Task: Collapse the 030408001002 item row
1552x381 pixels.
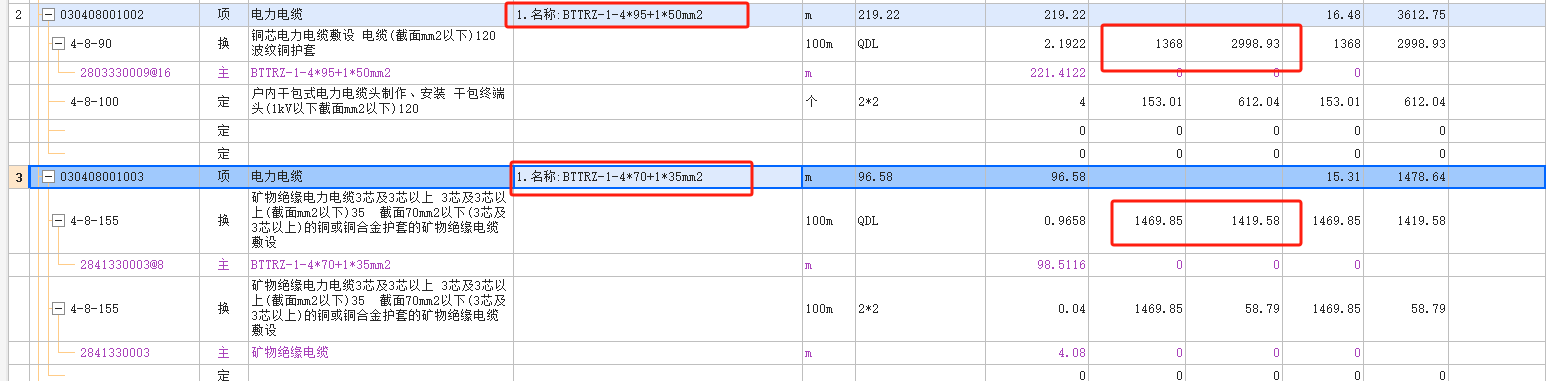Action: coord(48,15)
